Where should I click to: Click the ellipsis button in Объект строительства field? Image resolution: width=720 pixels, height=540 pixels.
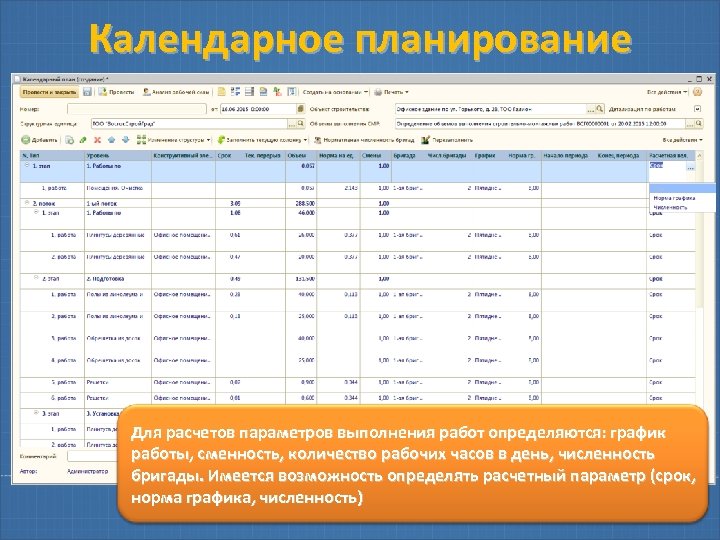click(x=591, y=109)
